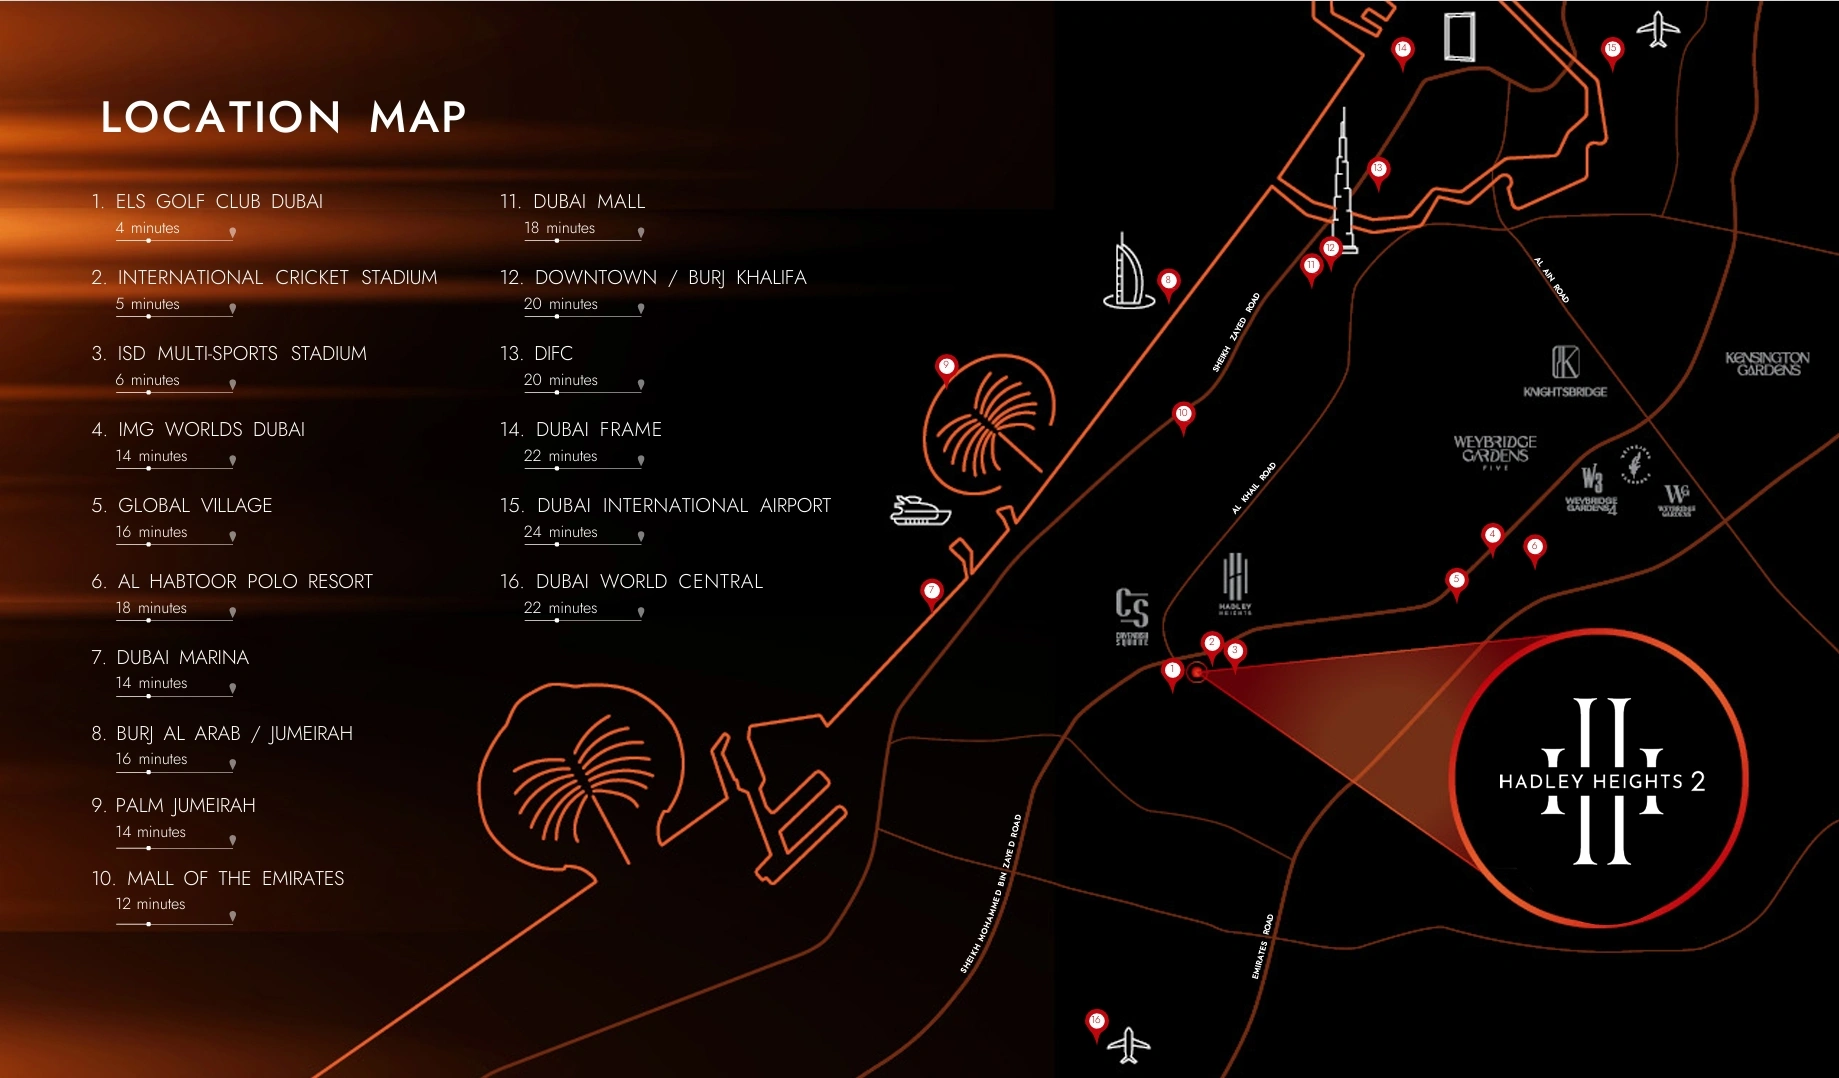Select map pin number 10 on the map
The image size is (1839, 1078).
click(x=1183, y=415)
